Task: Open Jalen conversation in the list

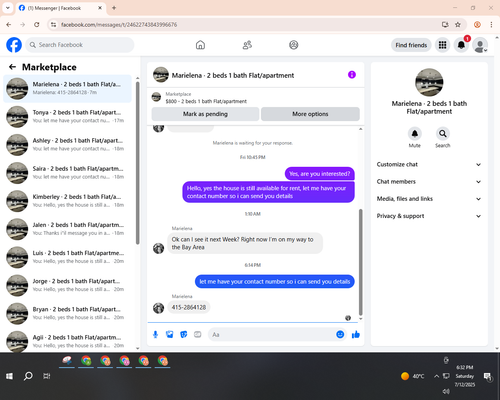Action: (67, 229)
